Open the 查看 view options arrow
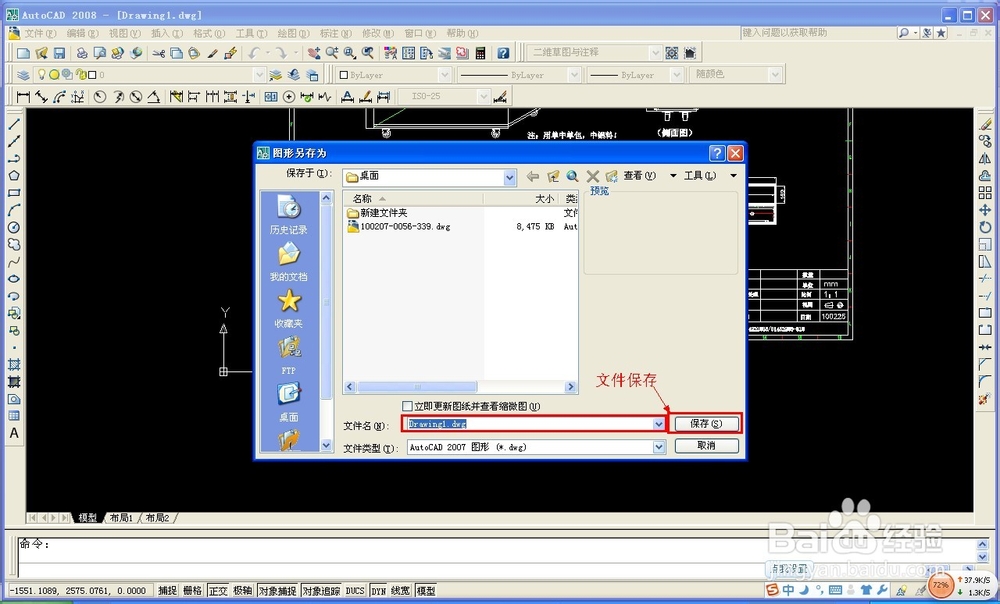This screenshot has width=1000, height=604. pyautogui.click(x=673, y=175)
